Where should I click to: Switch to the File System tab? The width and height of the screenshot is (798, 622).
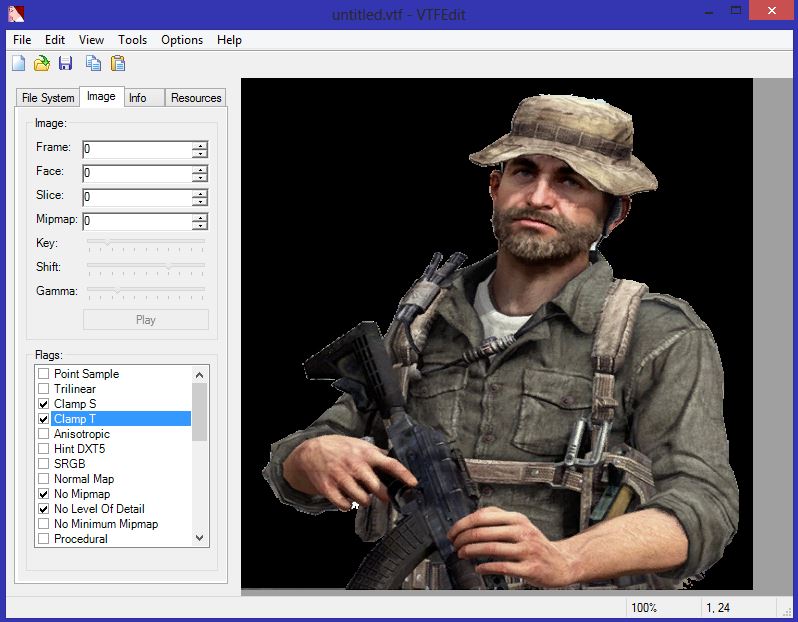click(48, 98)
